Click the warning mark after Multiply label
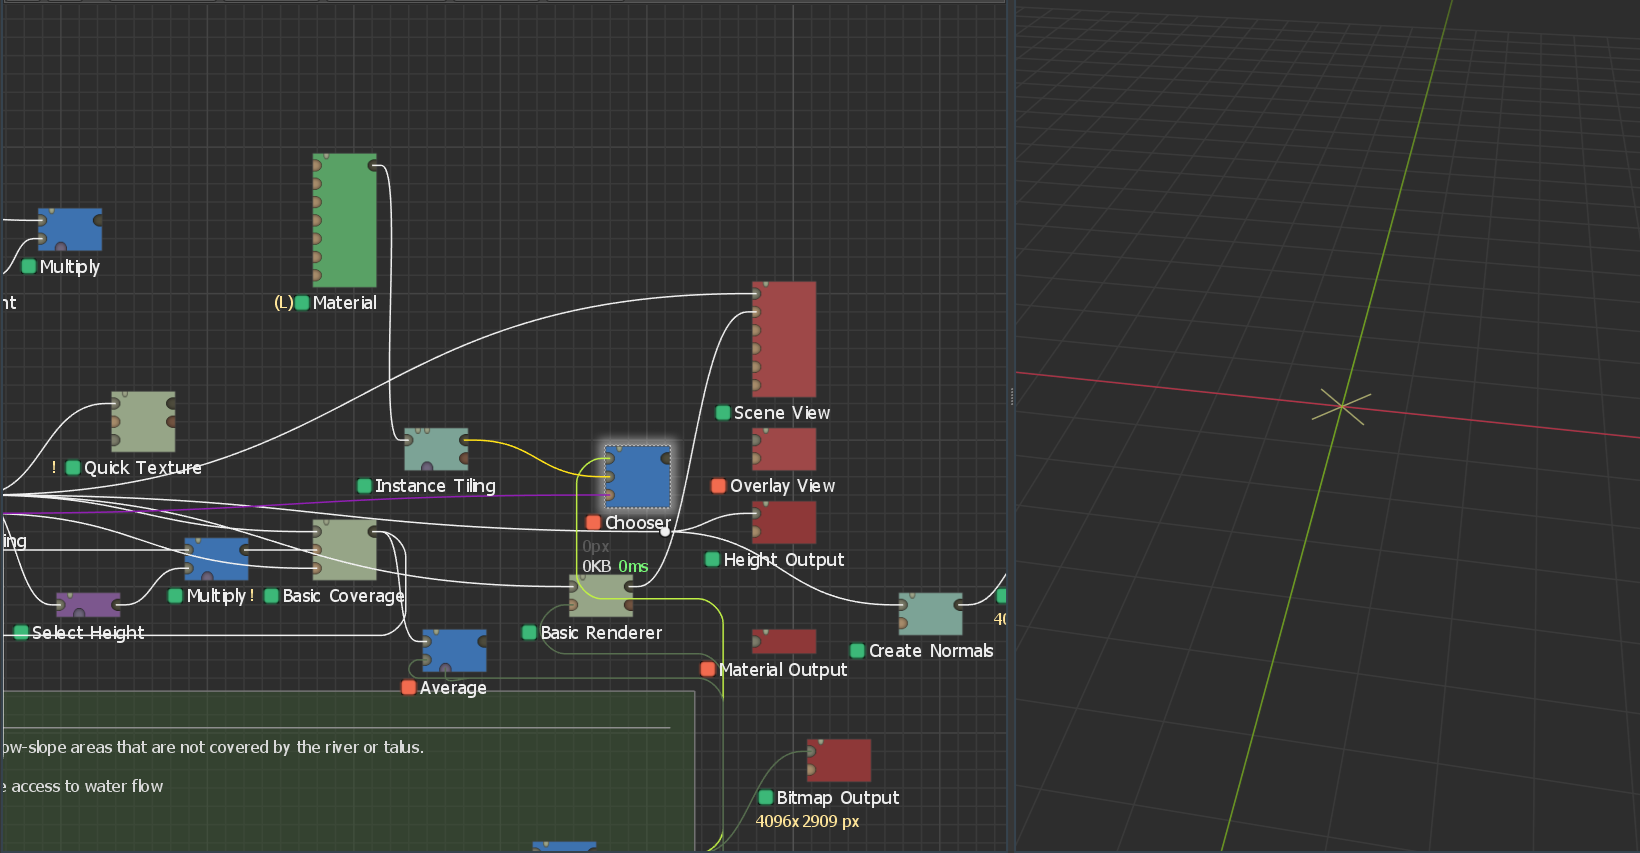 (x=252, y=596)
